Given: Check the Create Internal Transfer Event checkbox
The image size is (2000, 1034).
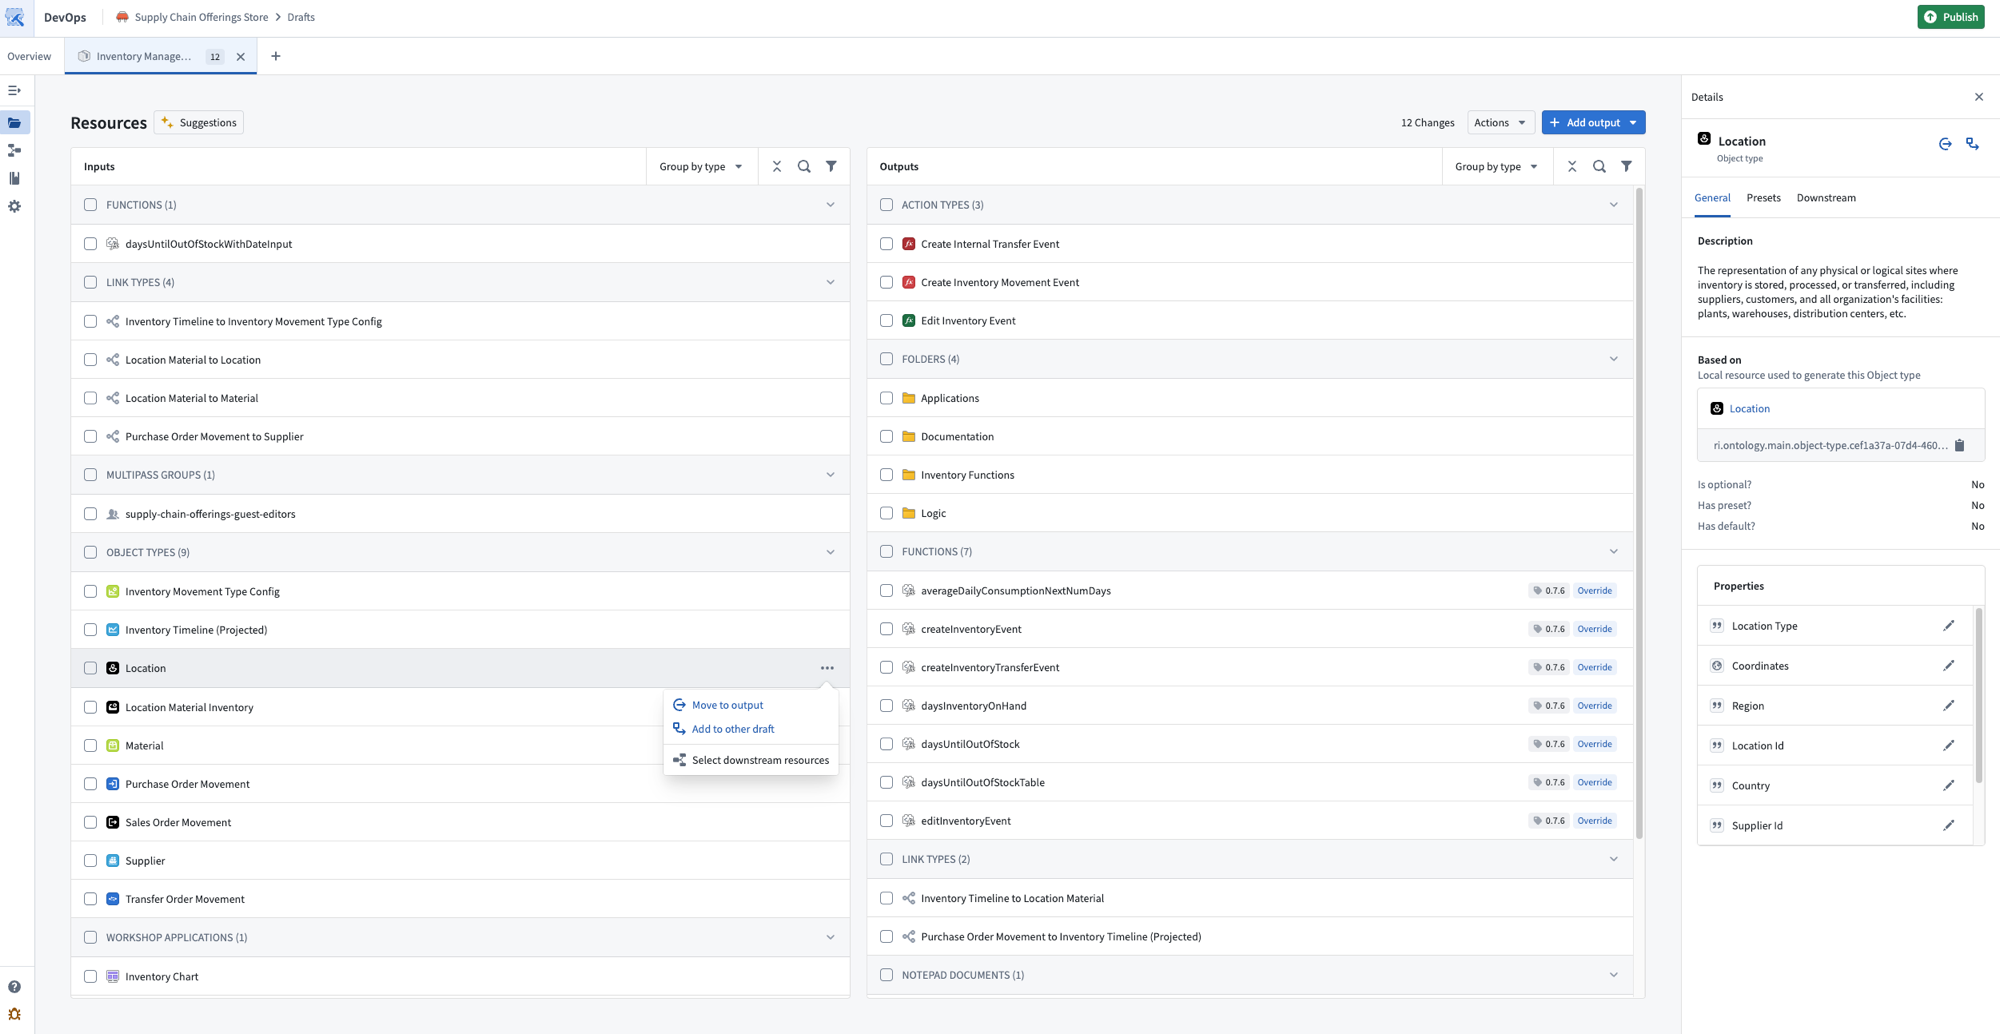Looking at the screenshot, I should click(886, 244).
